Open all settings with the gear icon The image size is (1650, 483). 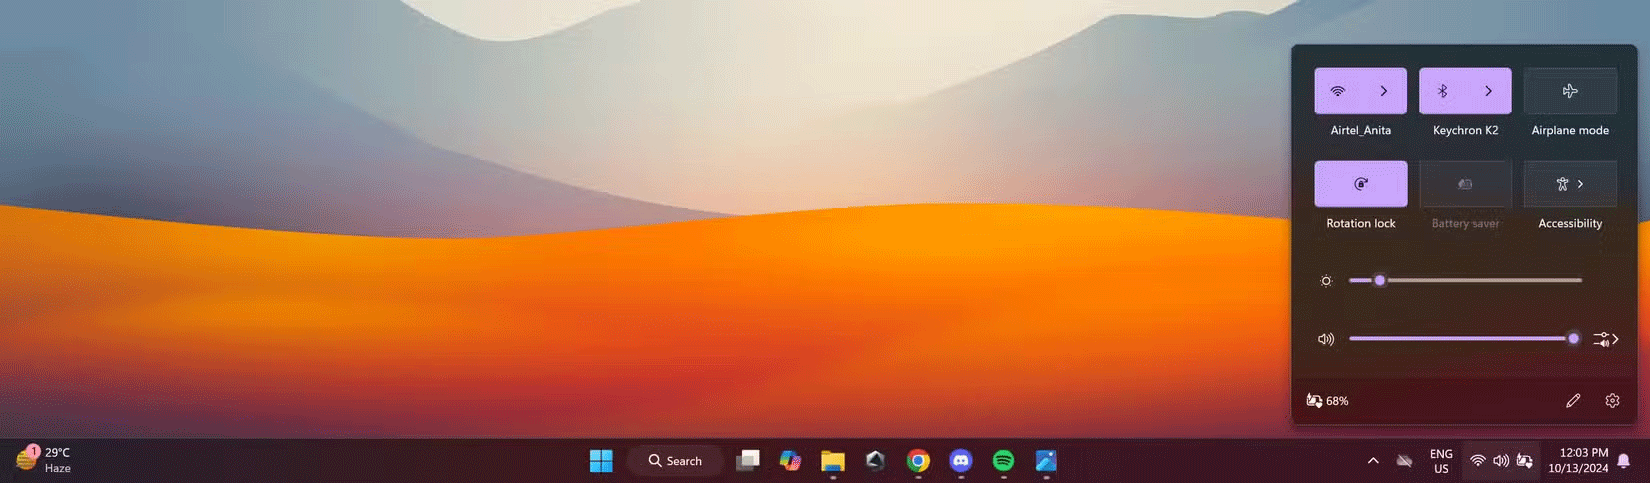tap(1612, 401)
